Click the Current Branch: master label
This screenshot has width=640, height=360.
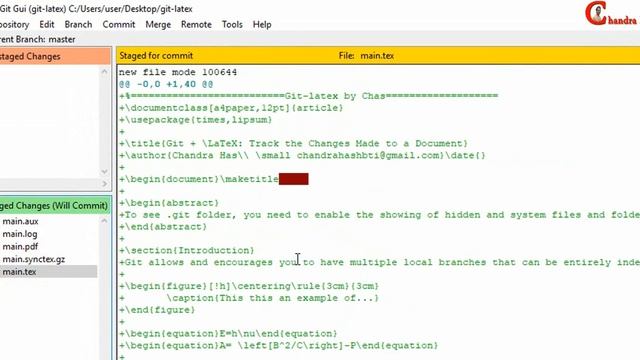point(38,40)
